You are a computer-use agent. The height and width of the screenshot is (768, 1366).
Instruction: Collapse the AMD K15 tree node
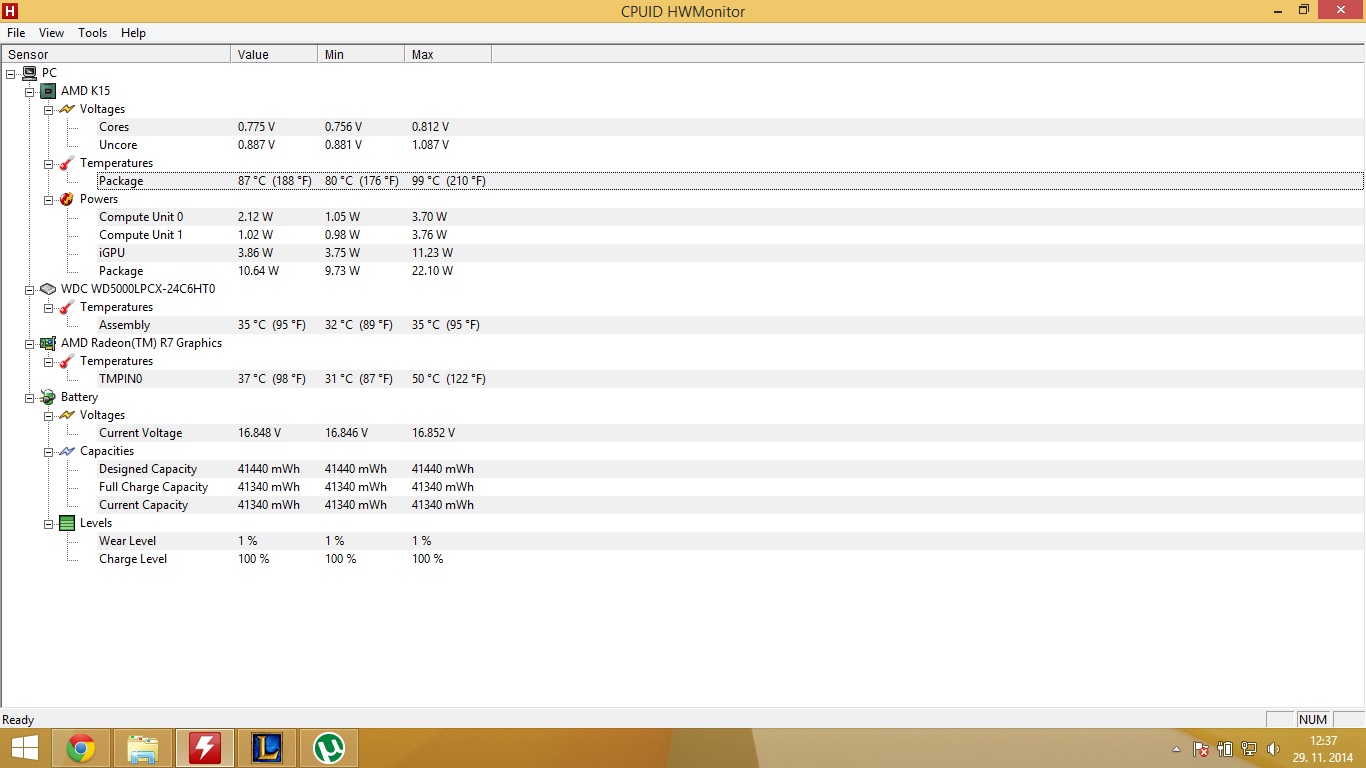pyautogui.click(x=30, y=91)
